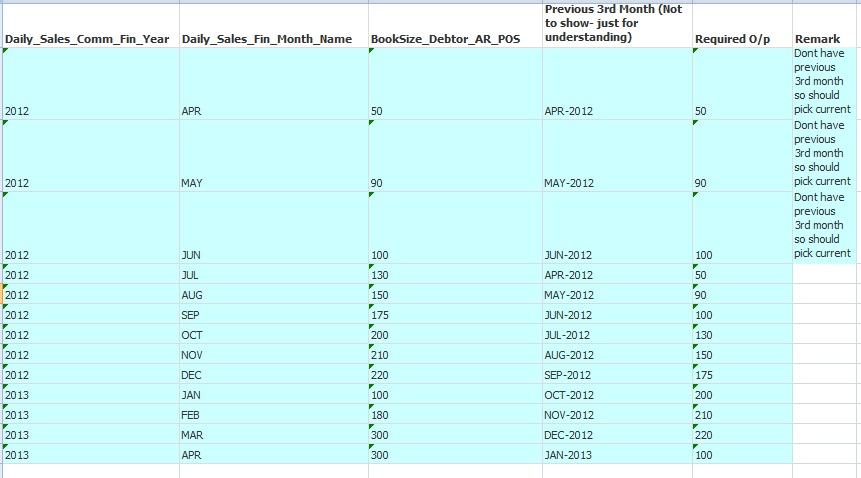Select the first Remark cell about previous month
Viewport: 861px width, 478px height.
coord(826,83)
